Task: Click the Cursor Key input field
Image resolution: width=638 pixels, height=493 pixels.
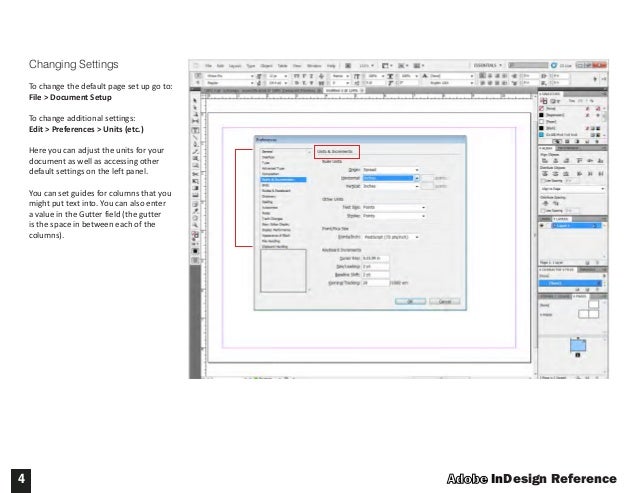Action: click(x=376, y=258)
